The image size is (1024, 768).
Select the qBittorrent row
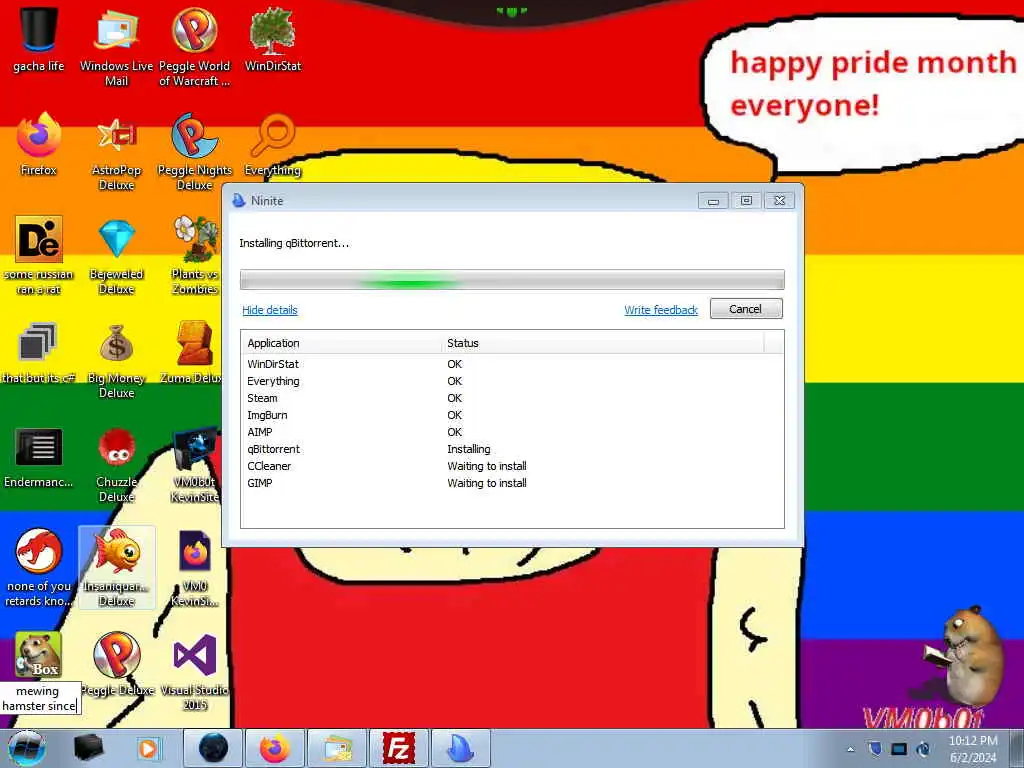pos(512,449)
